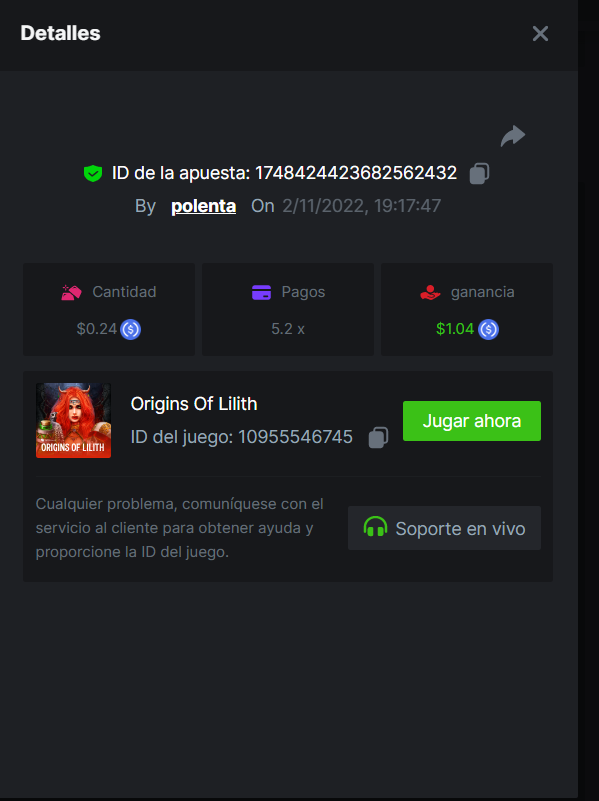Open the Origins Of Lilith thumbnail

74,420
